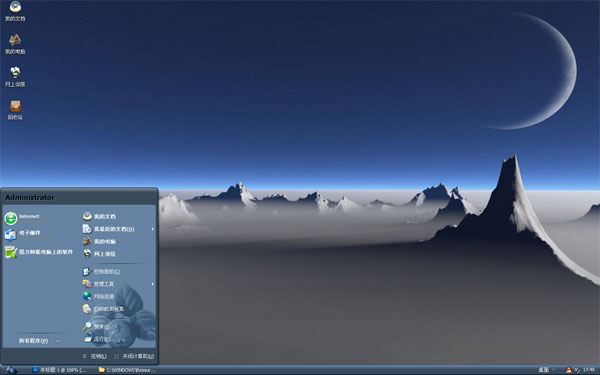Open 打印机和传真 printers and faxes

point(103,309)
